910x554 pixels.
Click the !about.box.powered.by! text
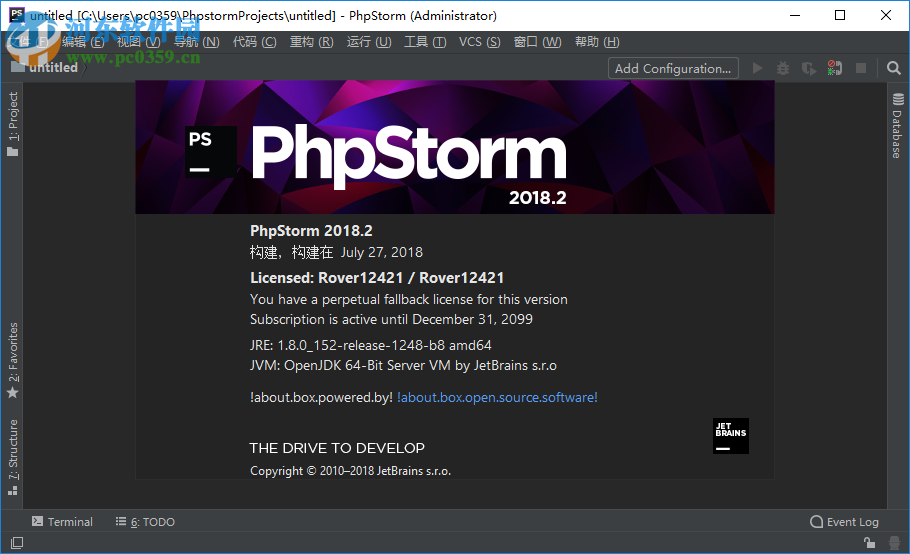click(322, 397)
